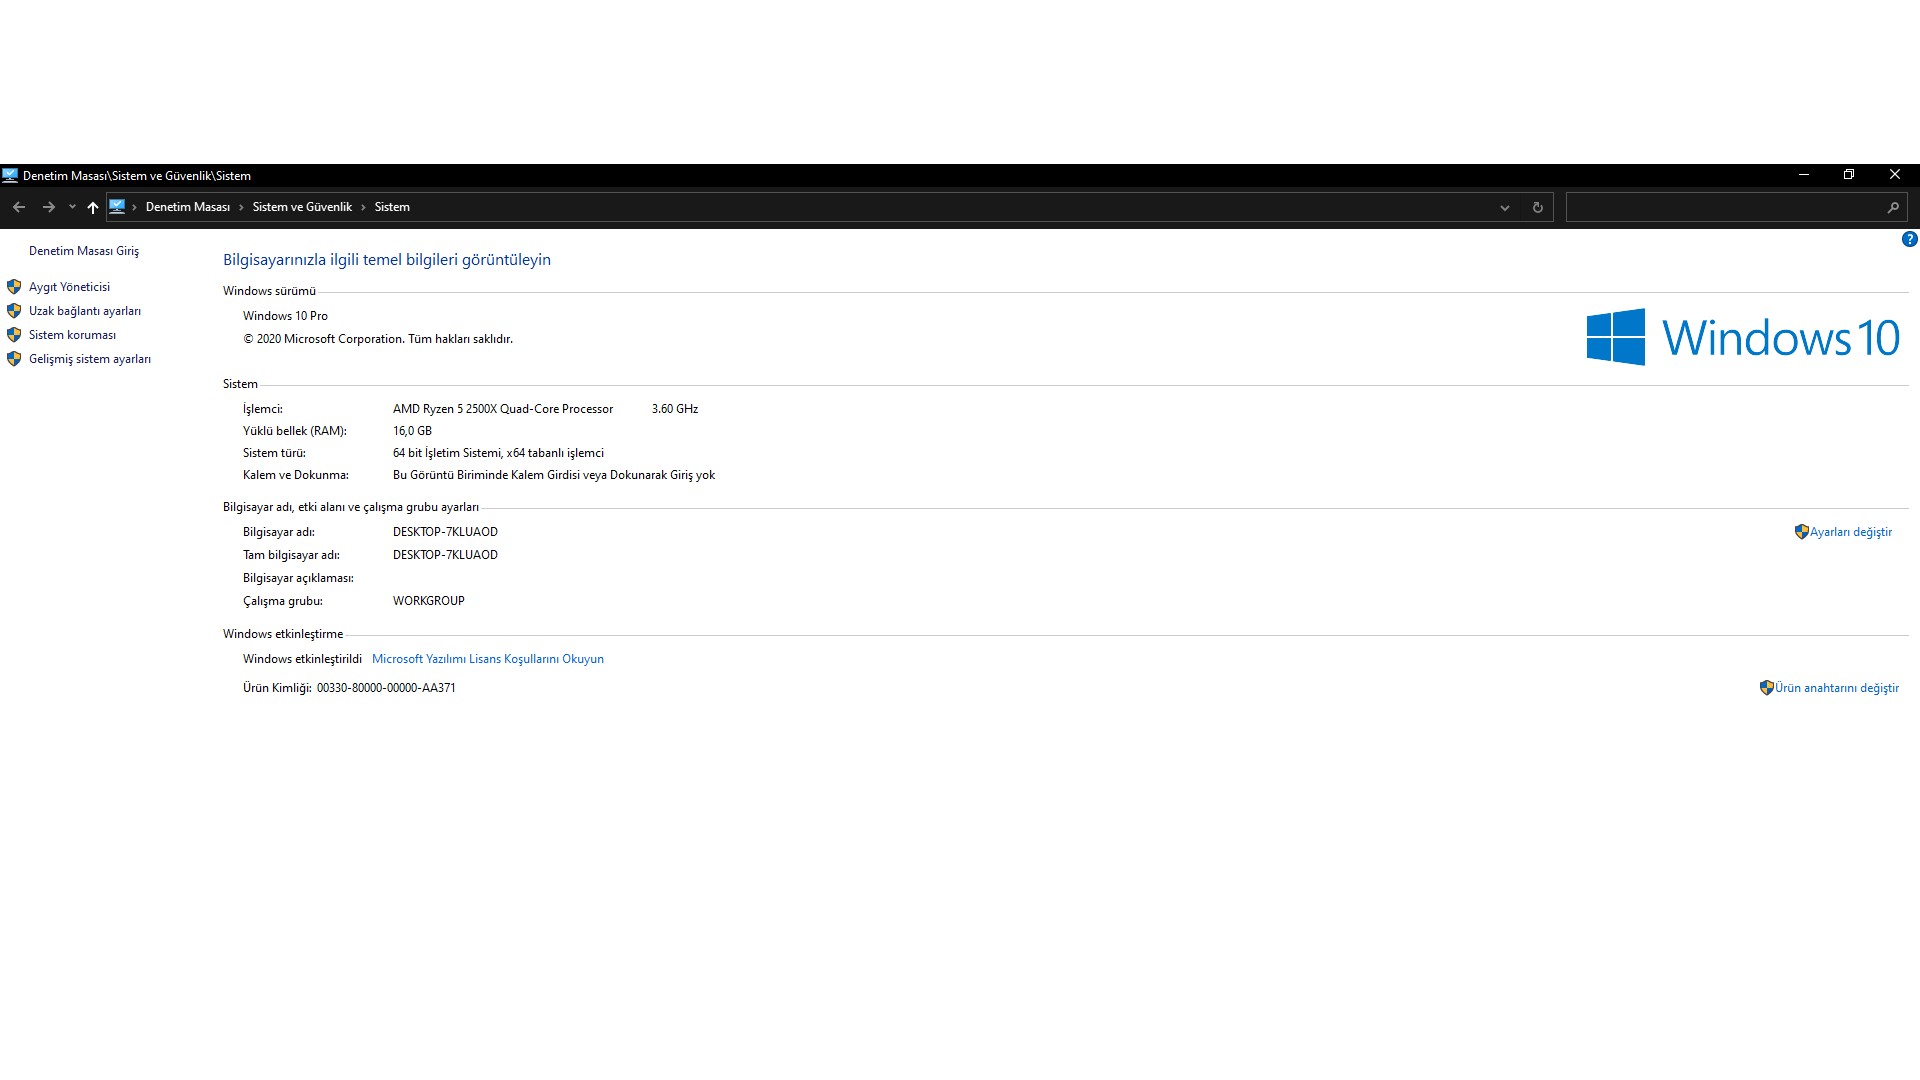The image size is (1920, 1080).
Task: Select Denetim Masası breadcrumb item
Action: coord(187,207)
